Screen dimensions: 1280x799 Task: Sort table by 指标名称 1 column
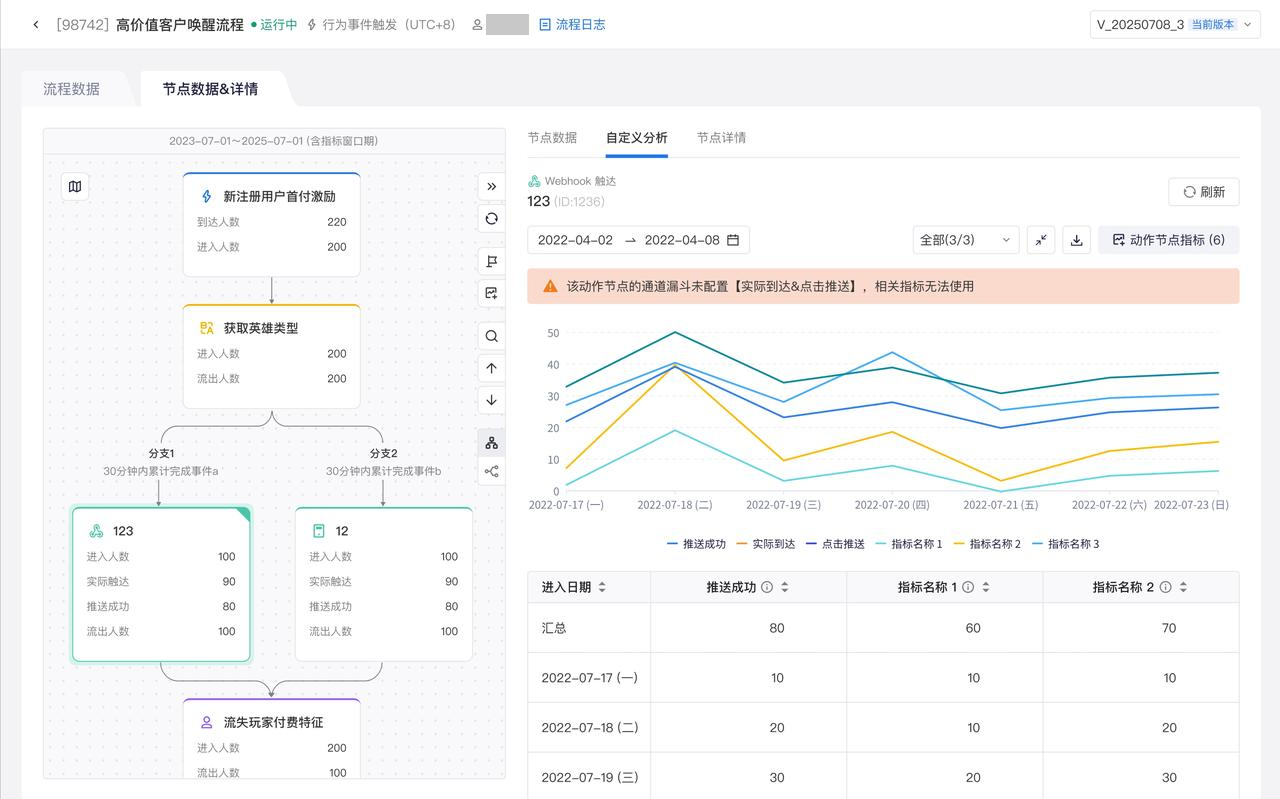tap(986, 588)
